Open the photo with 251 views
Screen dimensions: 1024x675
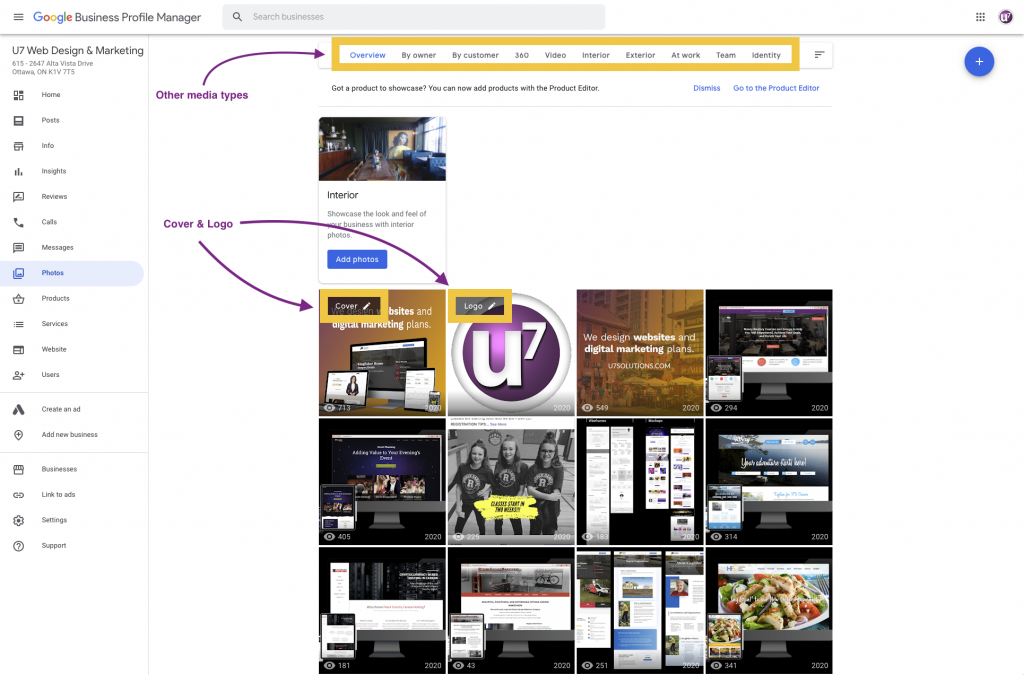click(640, 610)
